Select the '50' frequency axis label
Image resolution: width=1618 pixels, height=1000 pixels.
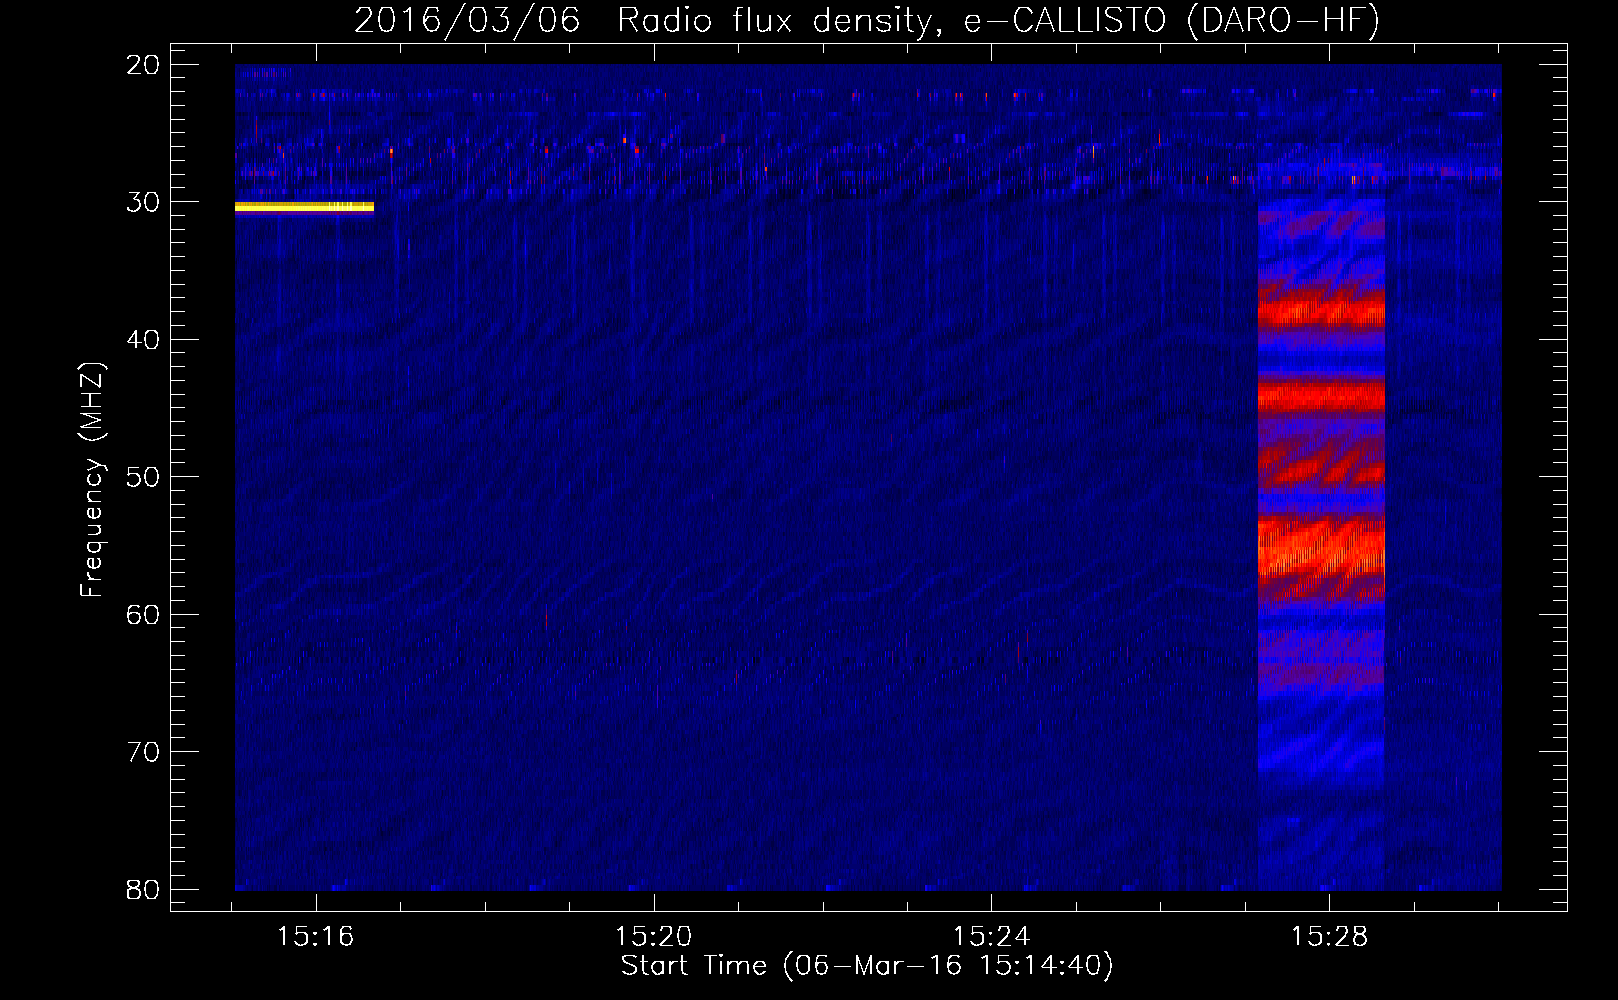[143, 477]
